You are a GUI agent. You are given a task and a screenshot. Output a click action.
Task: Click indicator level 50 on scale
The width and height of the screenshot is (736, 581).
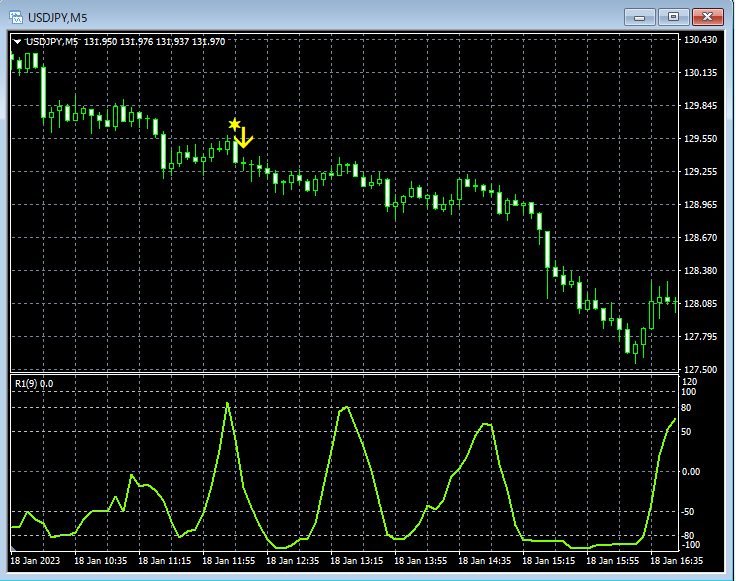pos(686,432)
